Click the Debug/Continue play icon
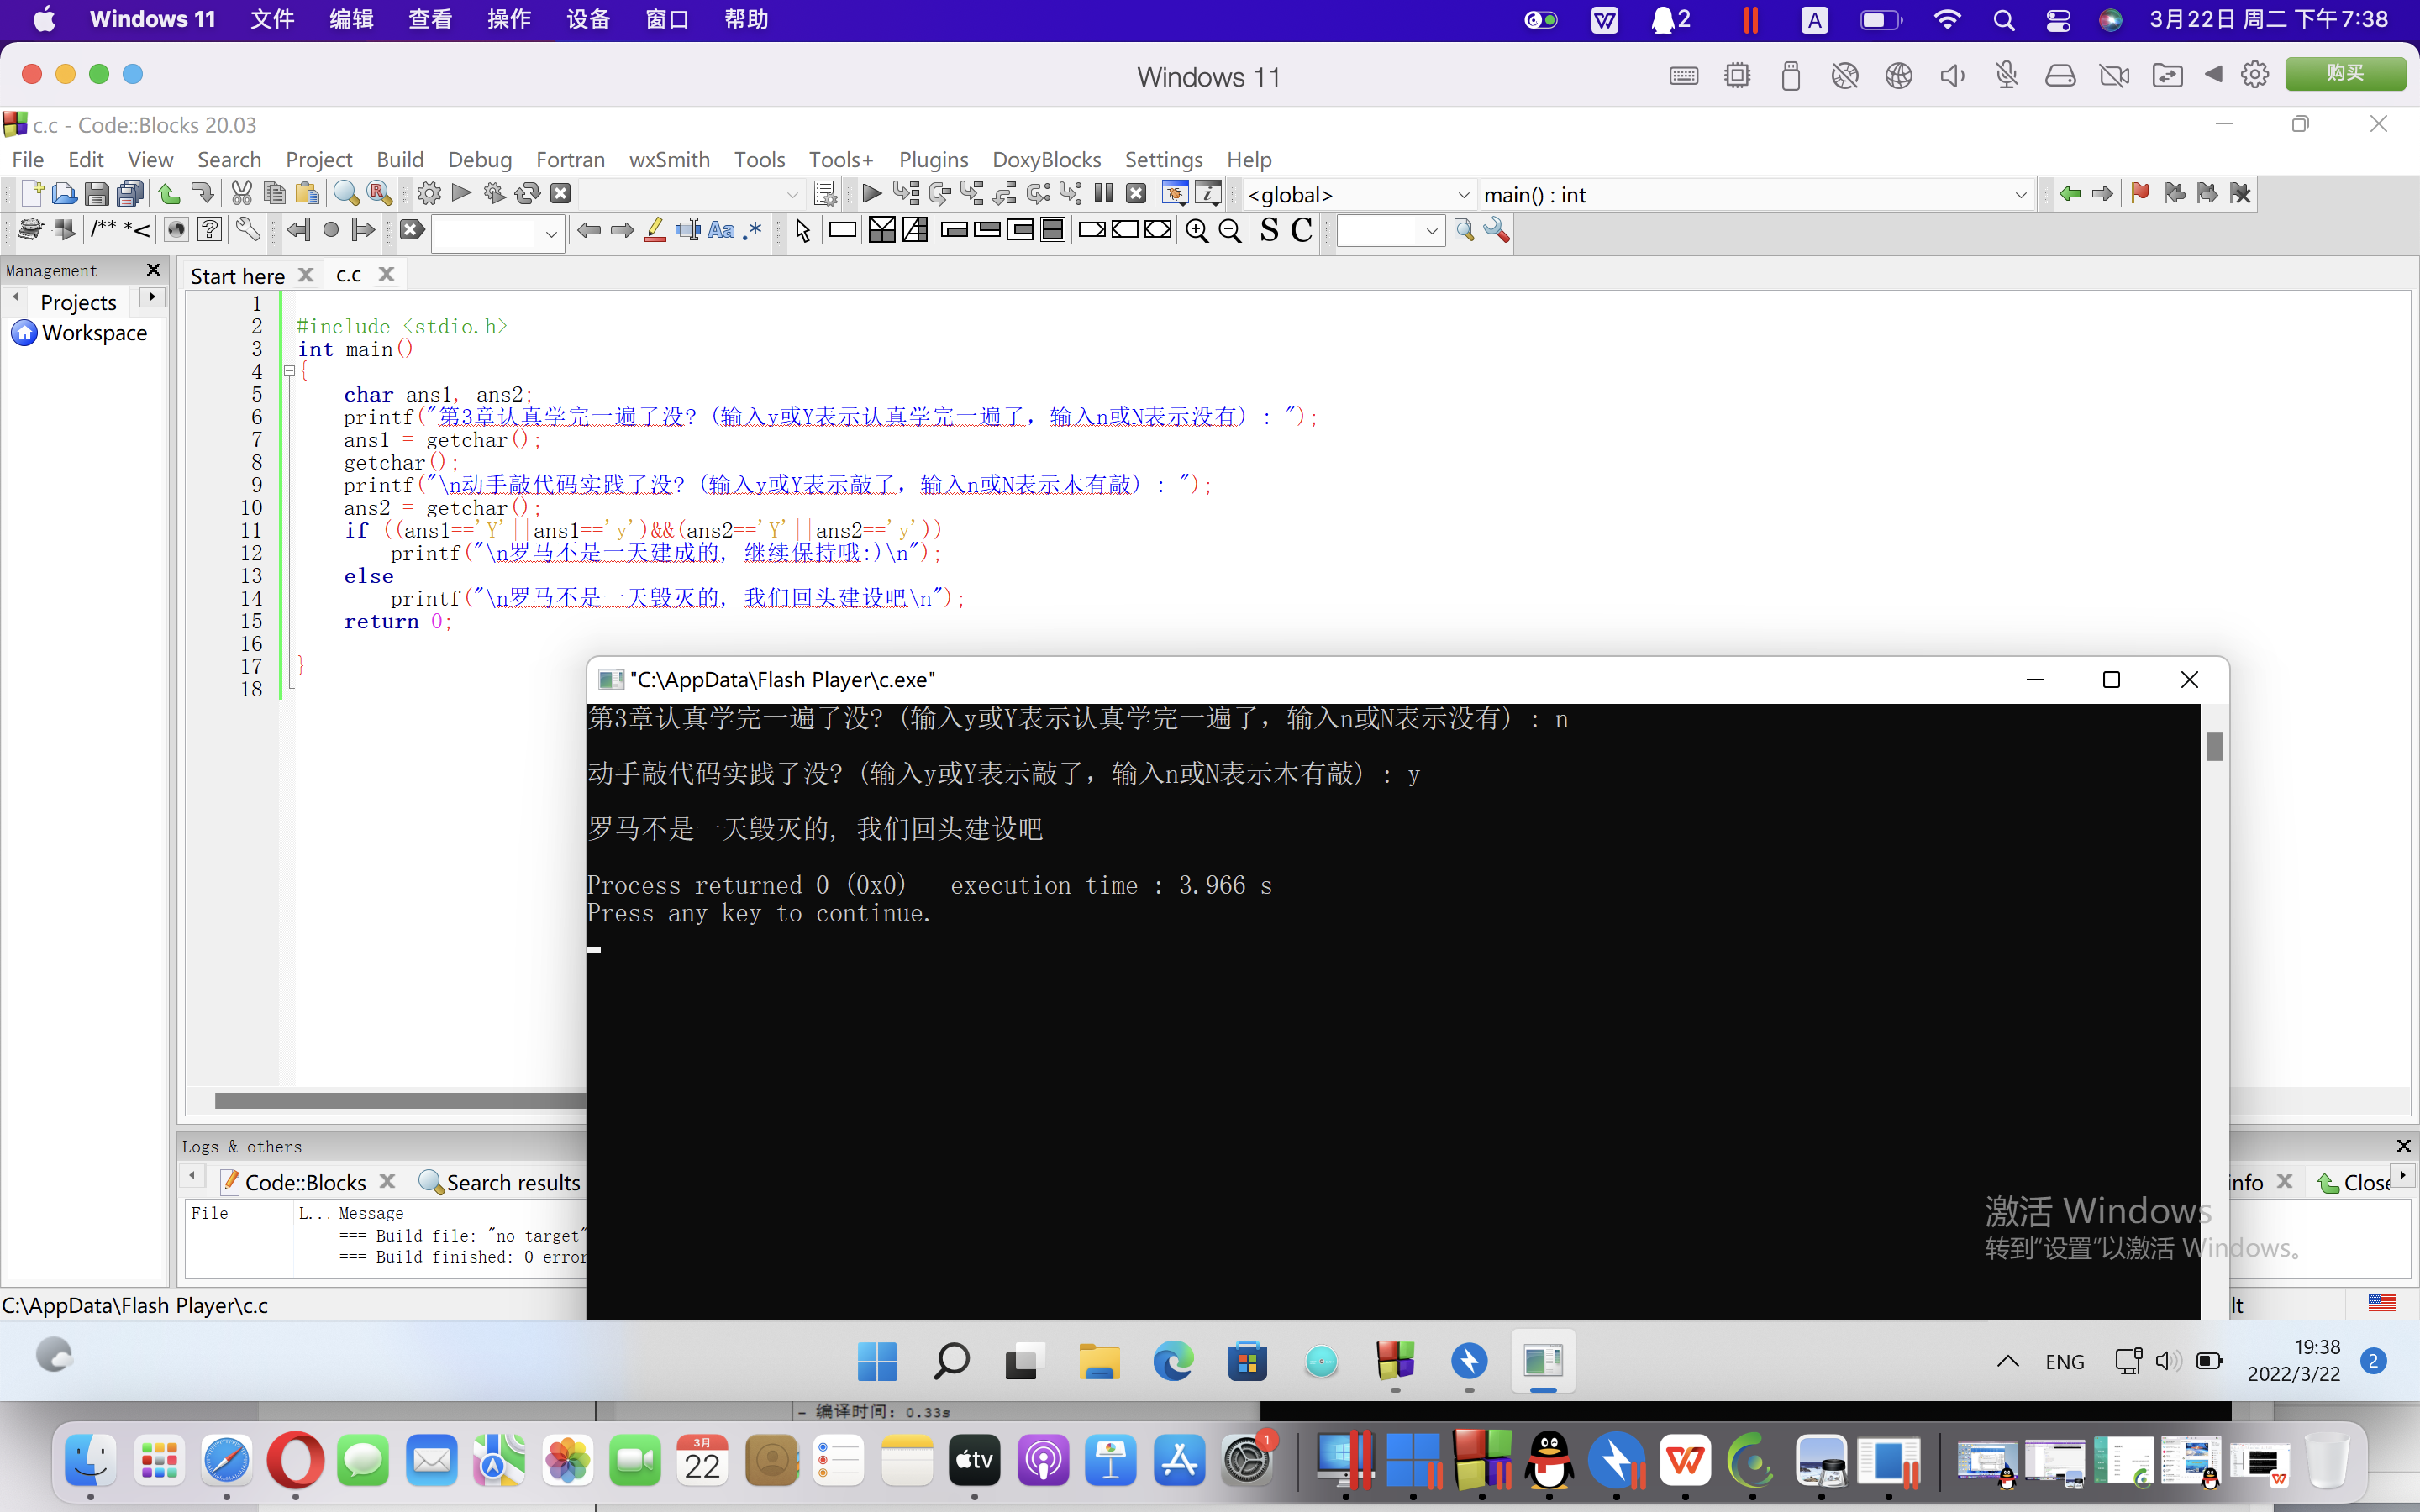This screenshot has height=1512, width=2420. tap(871, 194)
